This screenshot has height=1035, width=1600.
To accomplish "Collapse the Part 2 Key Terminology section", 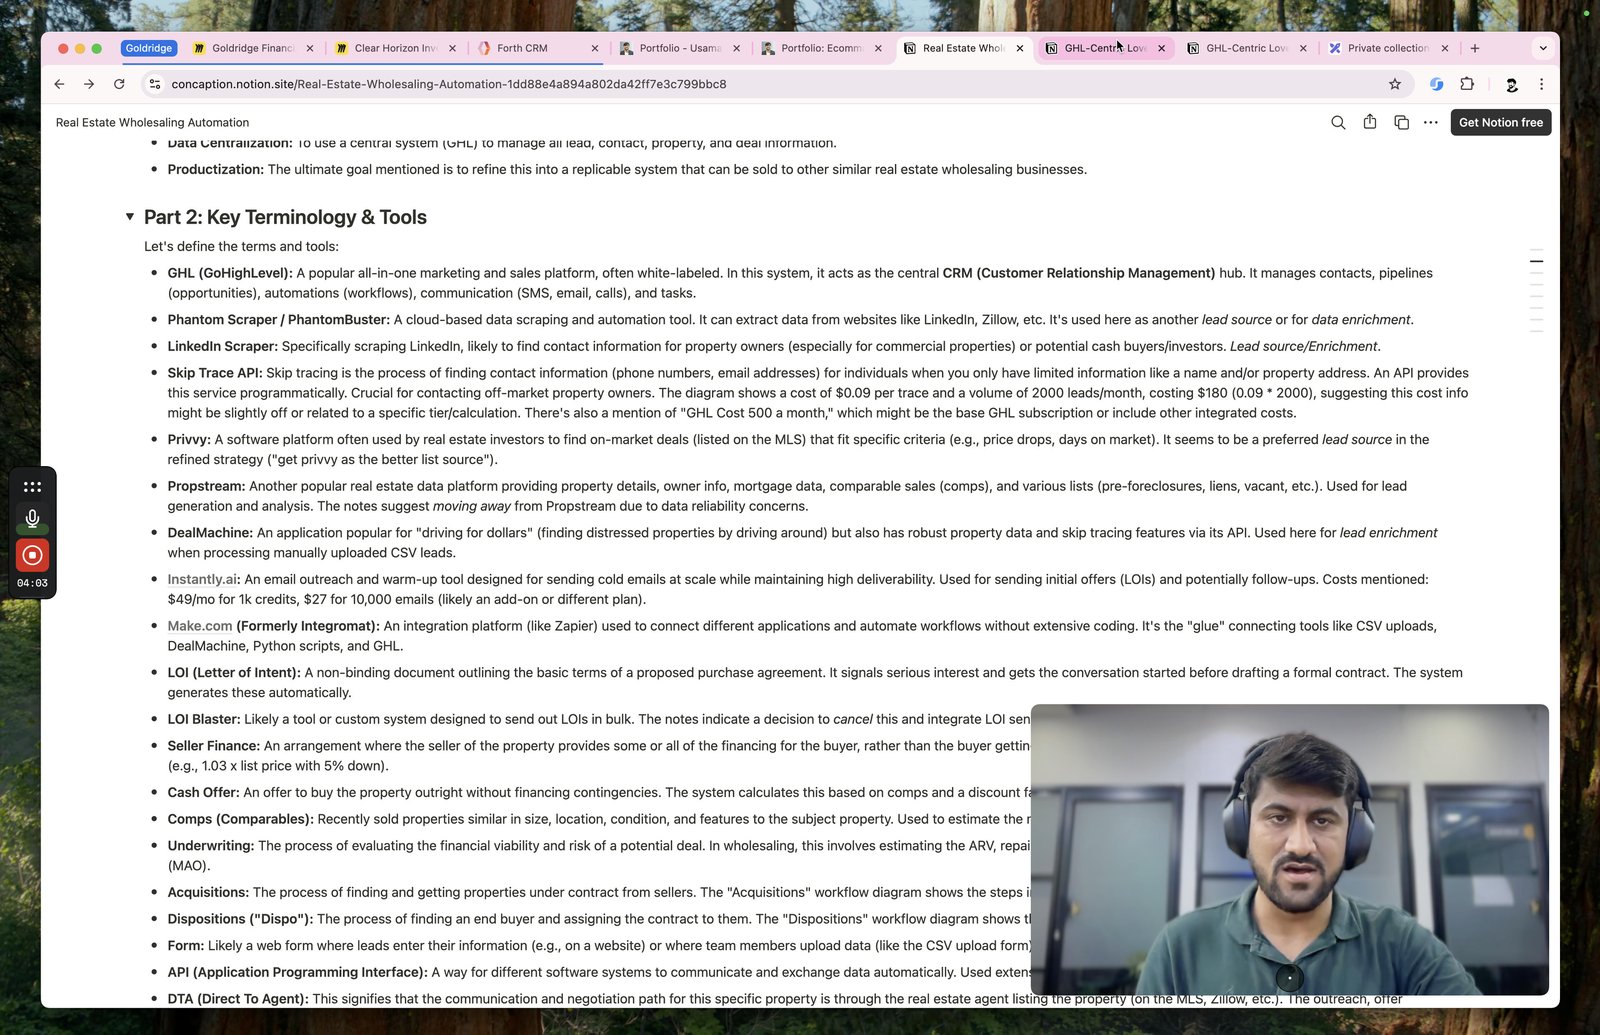I will 130,217.
